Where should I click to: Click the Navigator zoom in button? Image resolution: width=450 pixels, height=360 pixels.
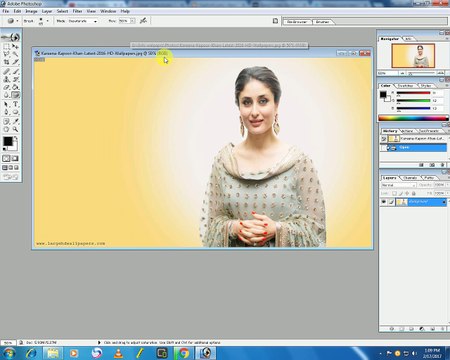(440, 73)
